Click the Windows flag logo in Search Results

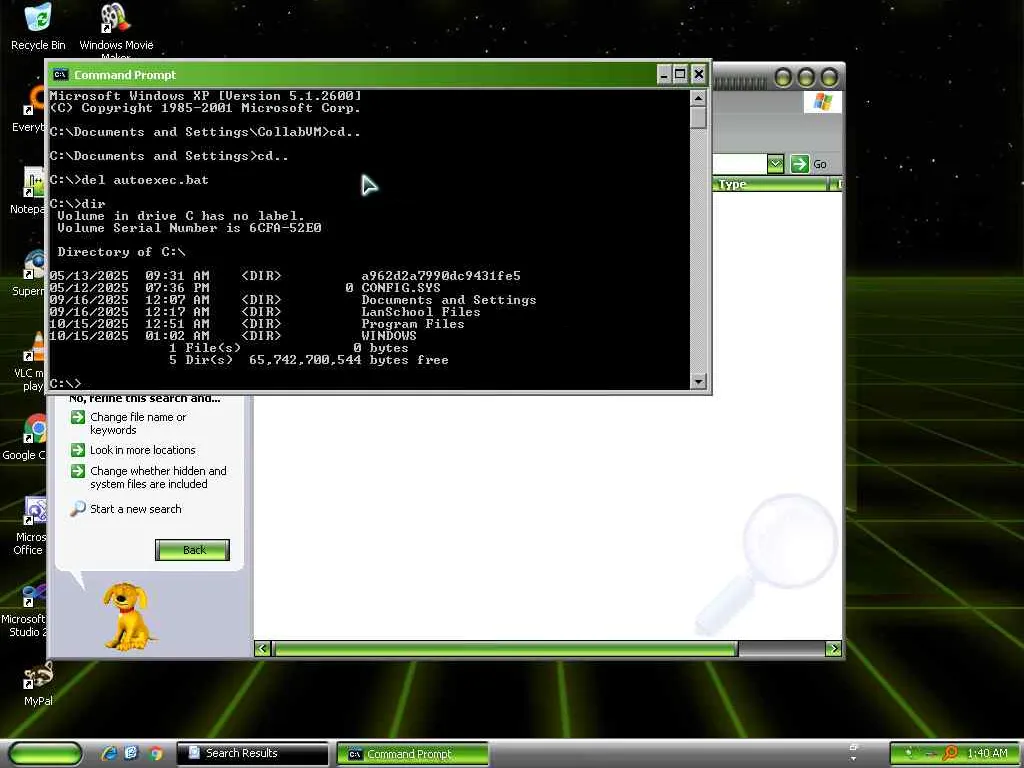[x=822, y=102]
